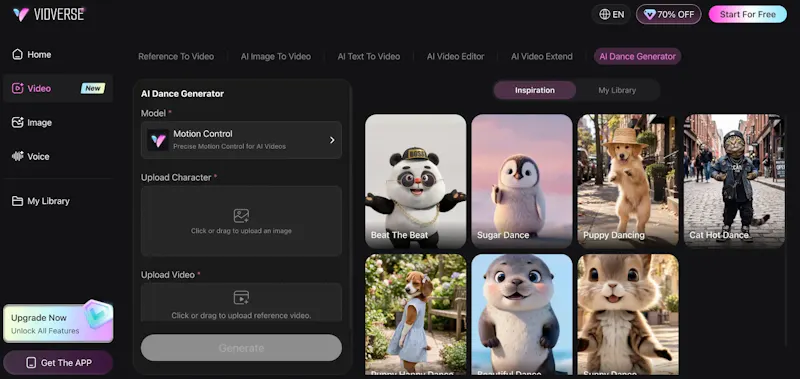This screenshot has width=800, height=379.
Task: Click the upload video play icon
Action: pos(241,297)
